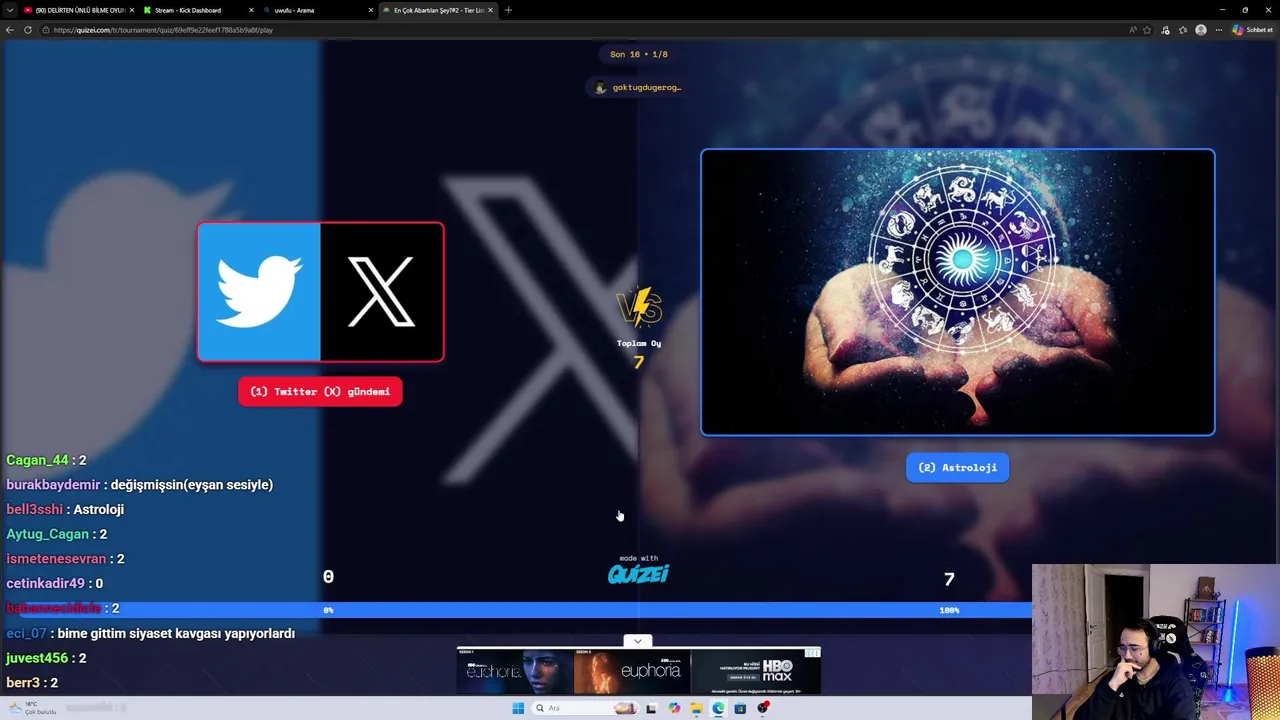This screenshot has height=720, width=1280.
Task: Click chat username ismetenesevran
Action: point(56,559)
